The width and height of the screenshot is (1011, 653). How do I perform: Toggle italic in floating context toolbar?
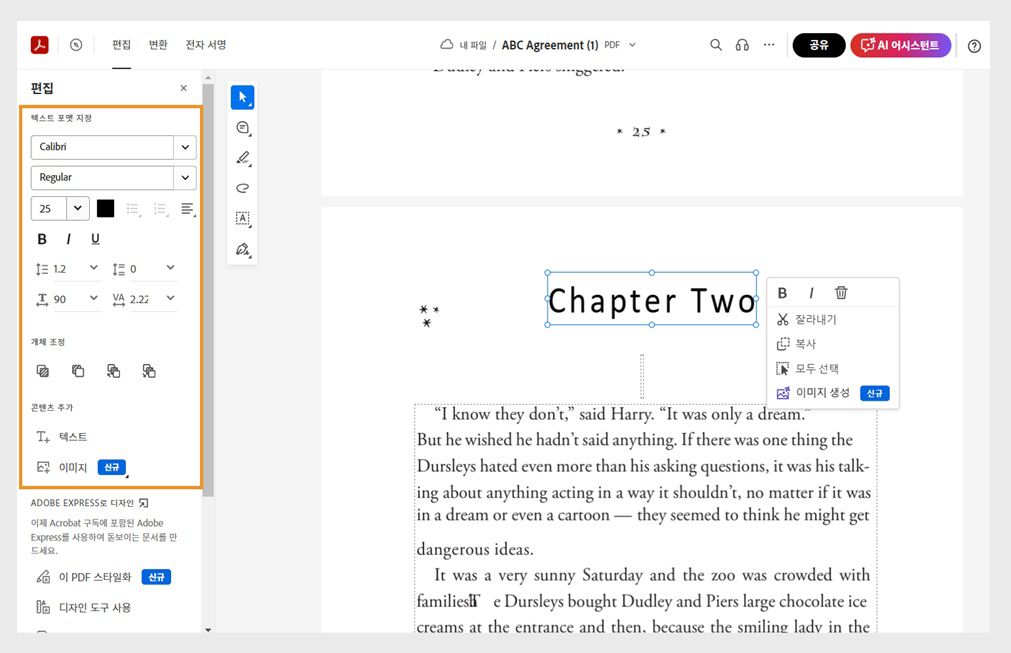click(x=811, y=293)
